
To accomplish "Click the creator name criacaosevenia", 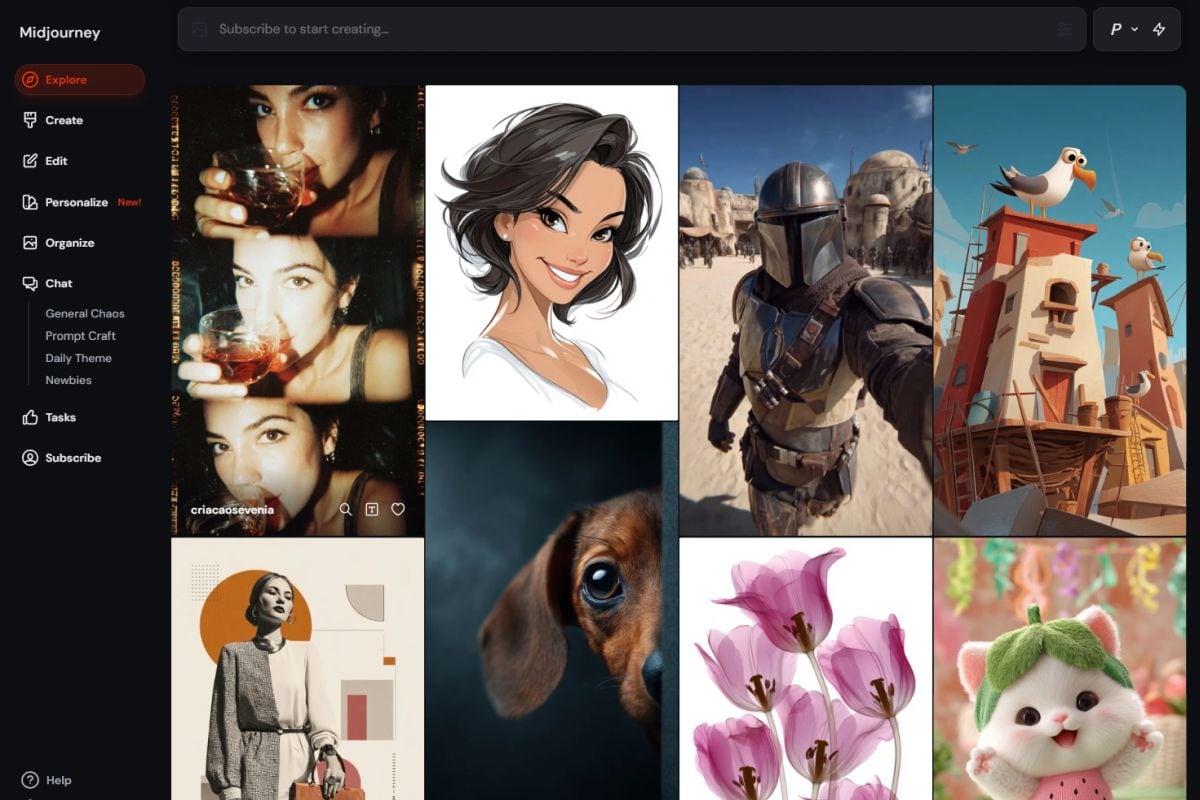I will click(232, 510).
